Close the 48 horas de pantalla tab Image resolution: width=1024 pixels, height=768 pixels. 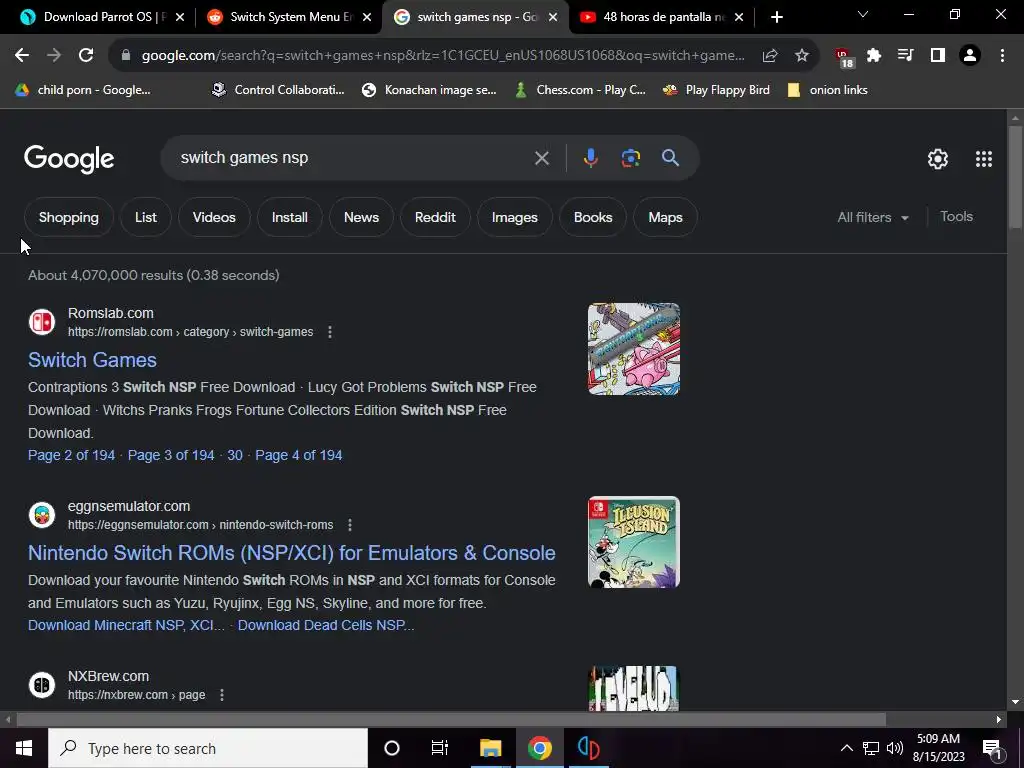click(x=739, y=17)
